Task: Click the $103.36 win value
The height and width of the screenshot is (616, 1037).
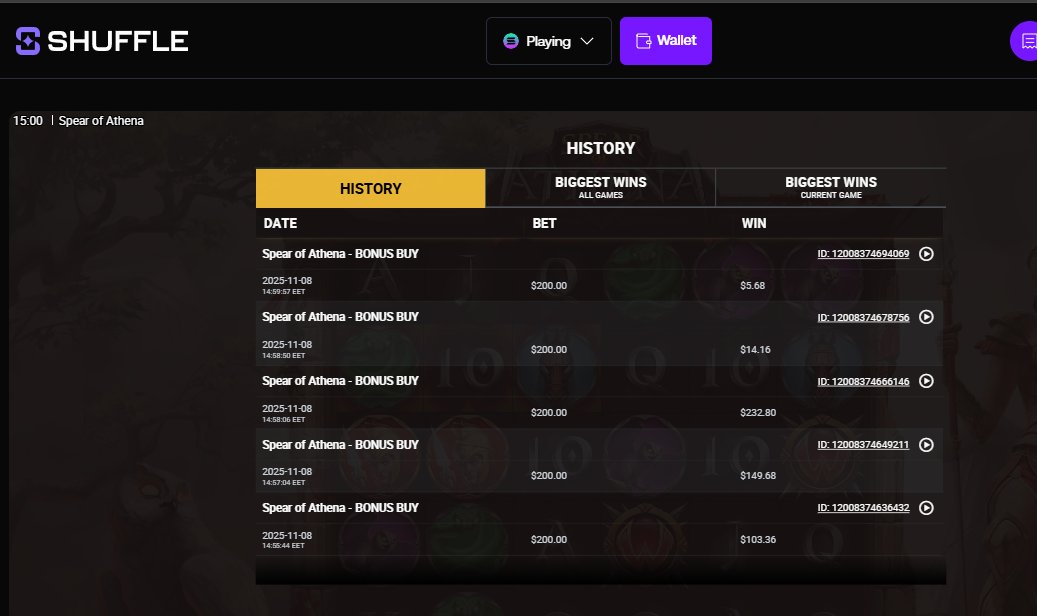Action: click(x=758, y=540)
